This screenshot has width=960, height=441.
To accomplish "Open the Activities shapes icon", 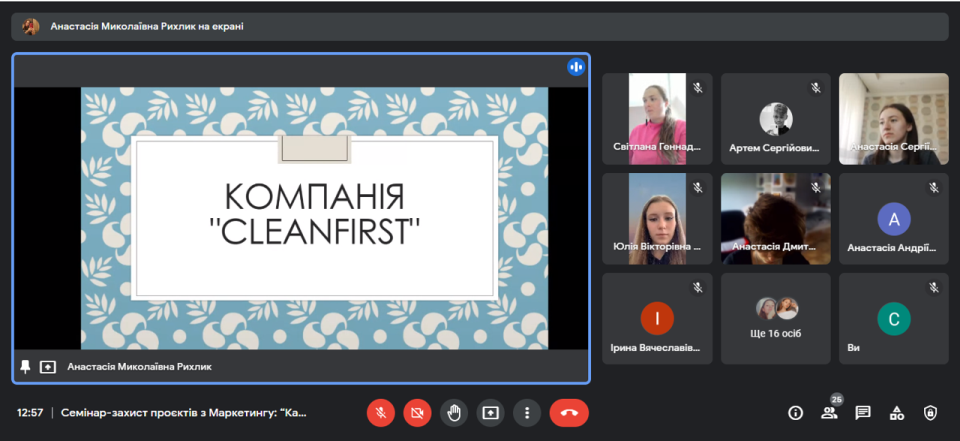I will (897, 412).
